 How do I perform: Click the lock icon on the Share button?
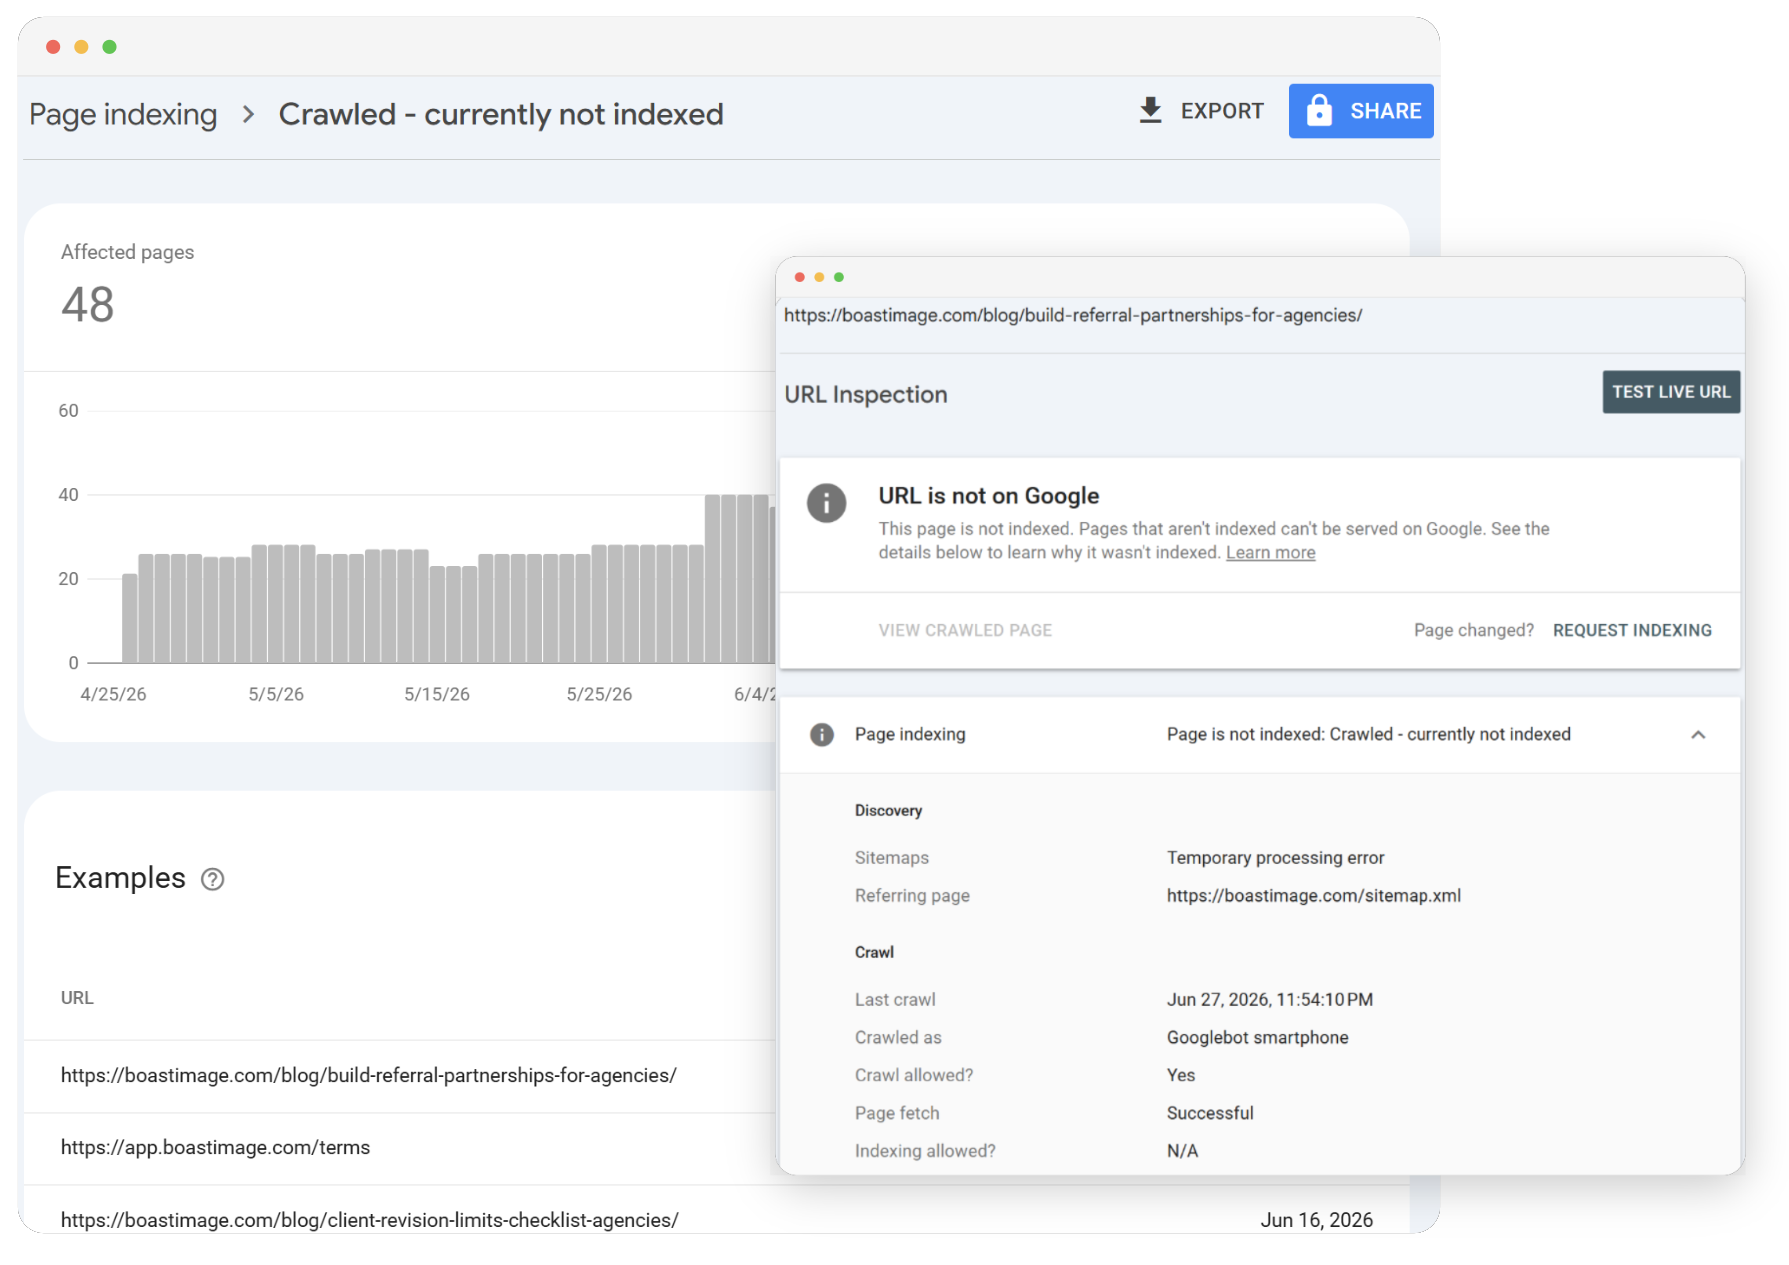pyautogui.click(x=1319, y=110)
